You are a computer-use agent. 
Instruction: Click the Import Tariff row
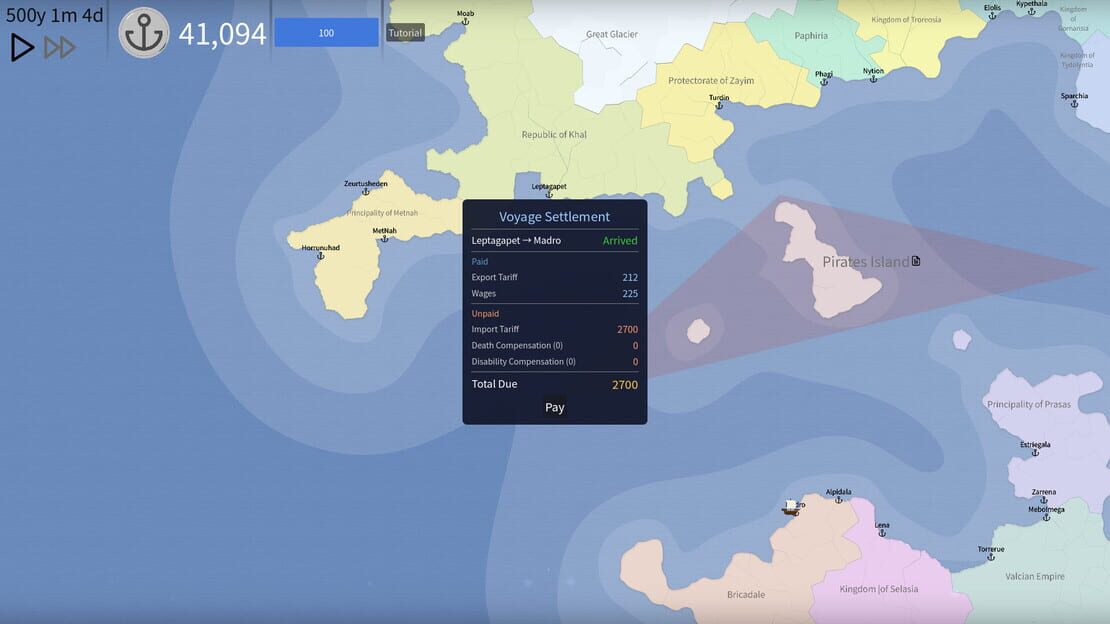(554, 329)
